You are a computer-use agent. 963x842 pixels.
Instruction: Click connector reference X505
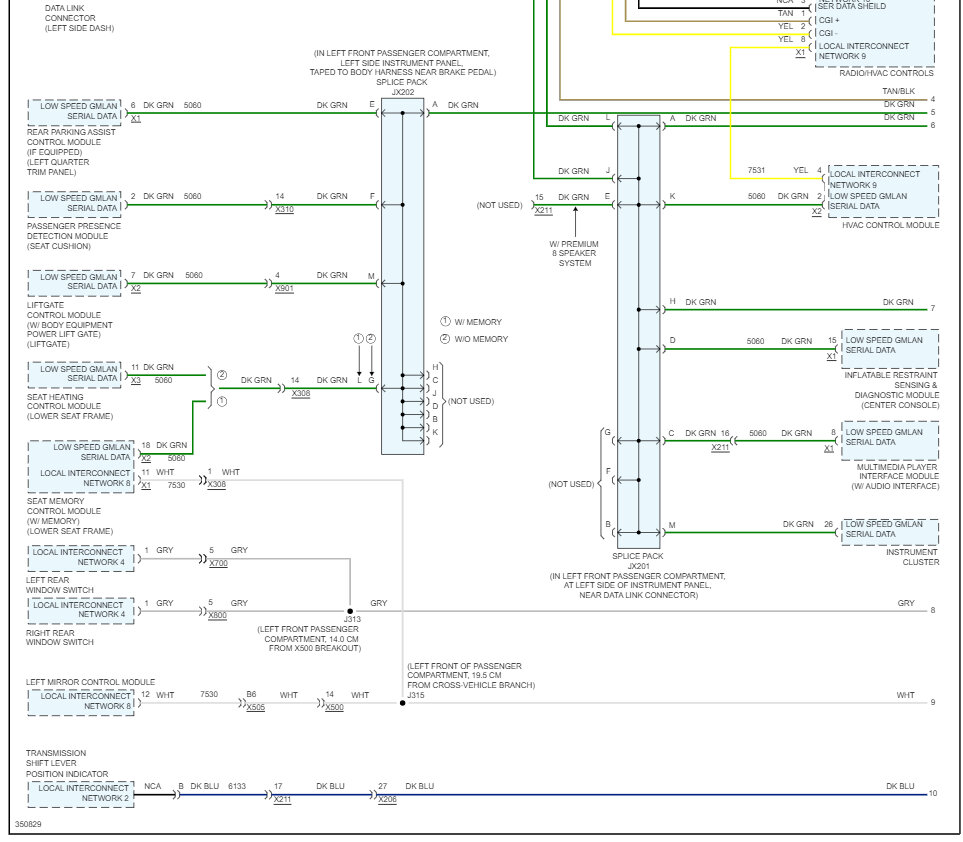pyautogui.click(x=255, y=708)
